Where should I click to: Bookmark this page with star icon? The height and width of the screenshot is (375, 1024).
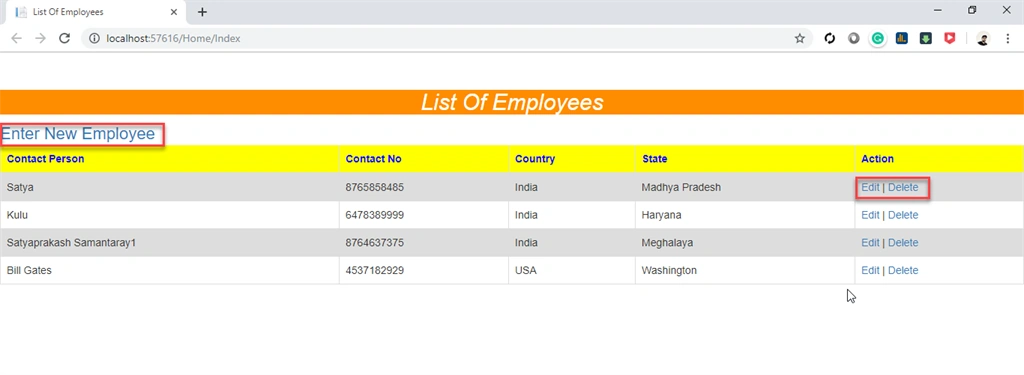799,39
